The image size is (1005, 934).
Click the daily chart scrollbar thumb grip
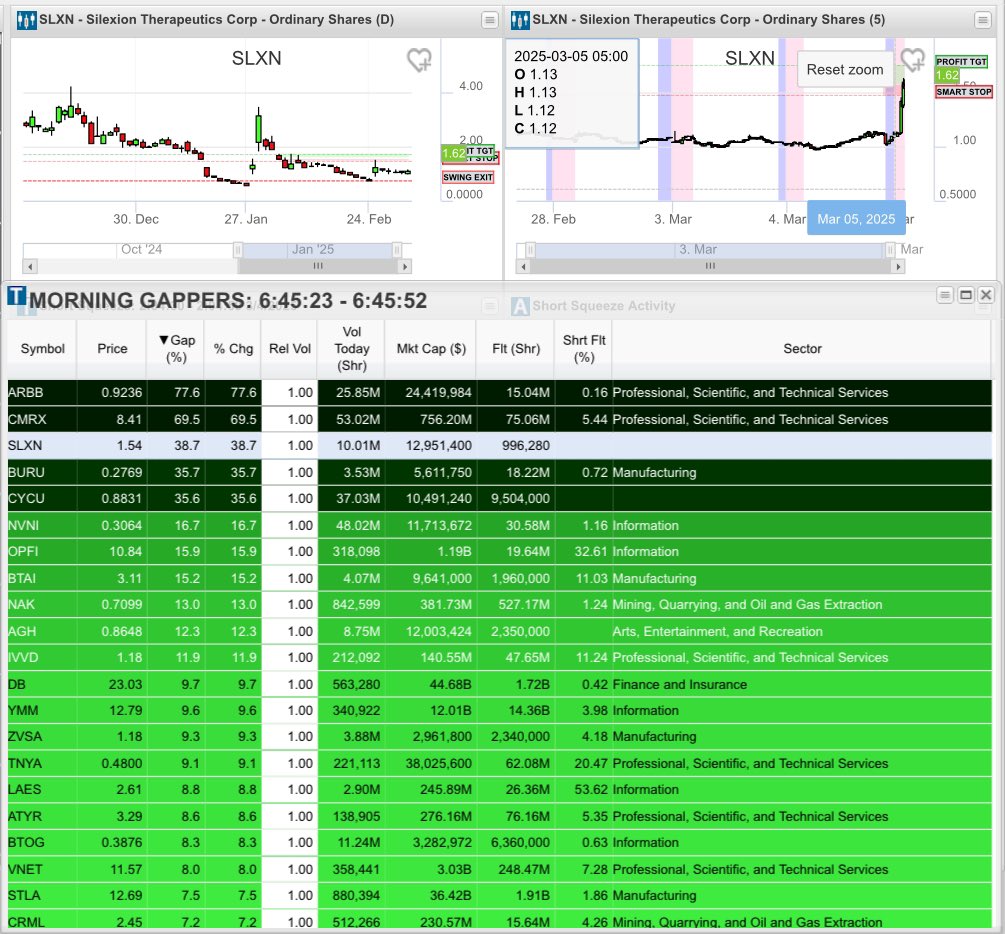(318, 266)
